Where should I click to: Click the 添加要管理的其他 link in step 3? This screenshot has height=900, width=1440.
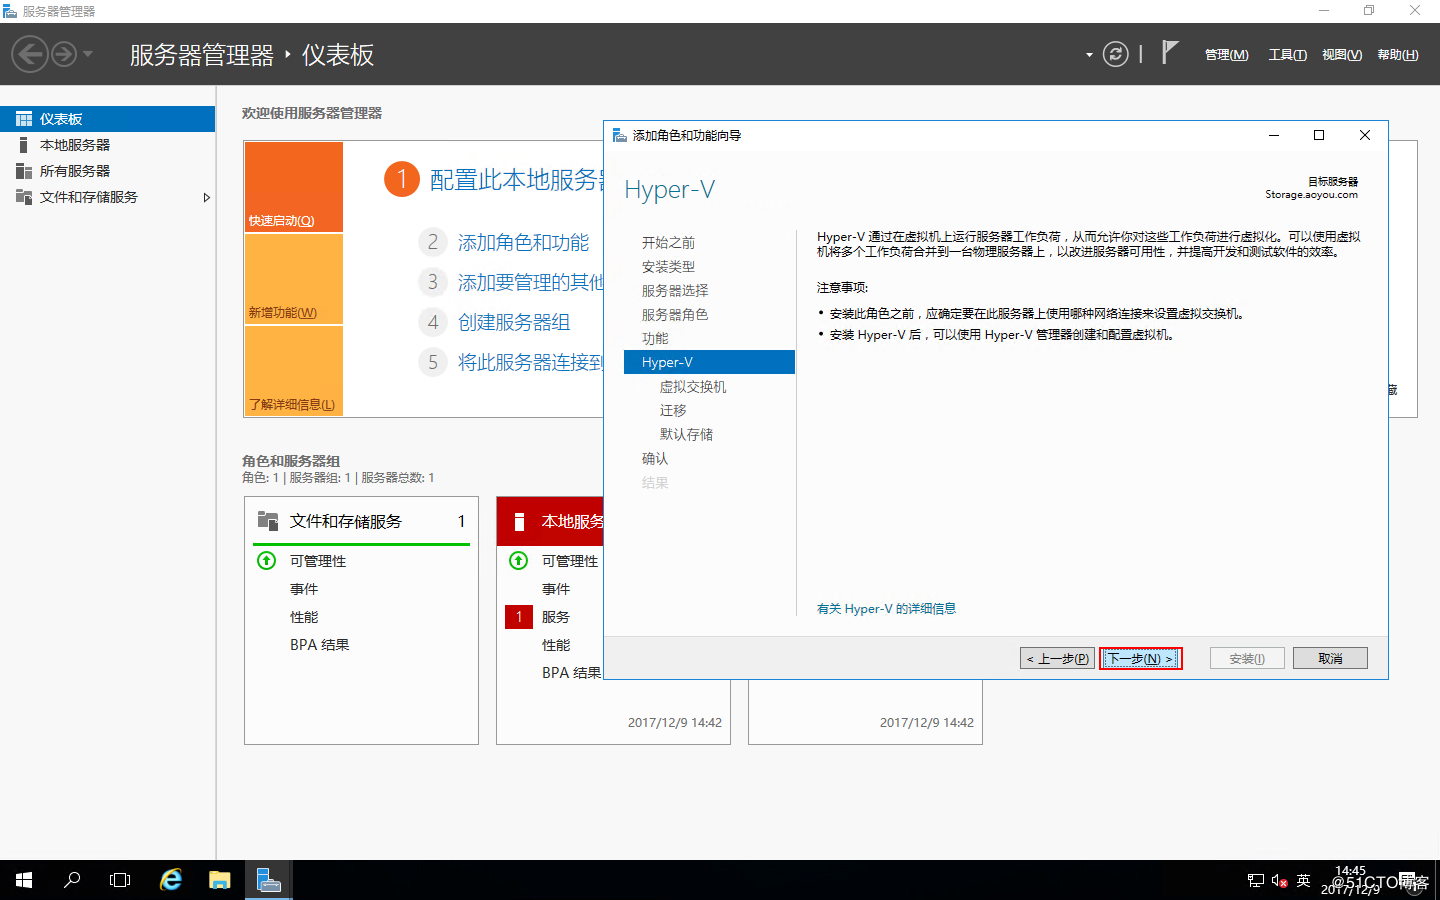(530, 283)
